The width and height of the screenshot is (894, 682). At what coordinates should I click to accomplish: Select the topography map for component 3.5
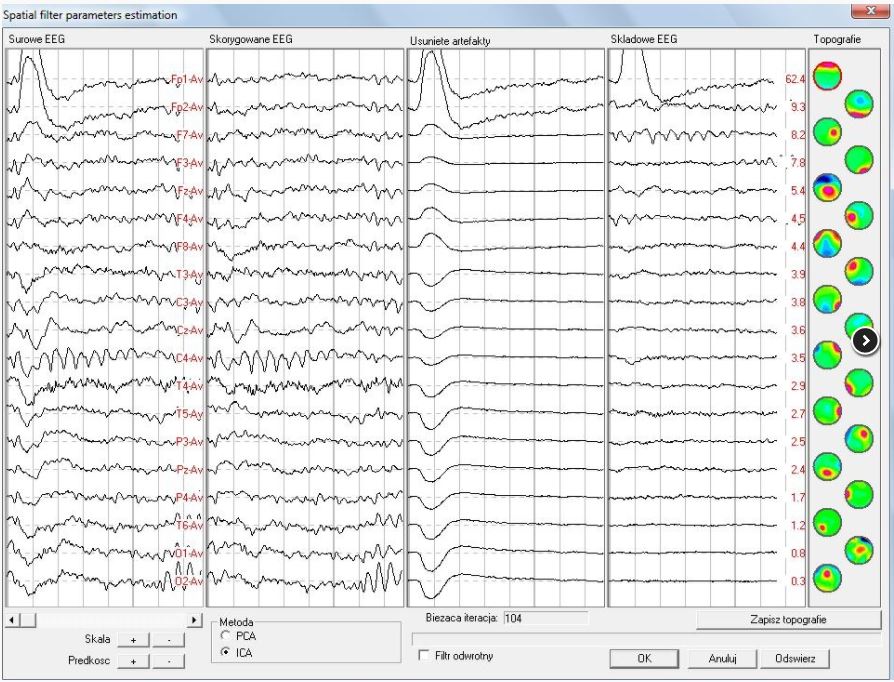(827, 355)
